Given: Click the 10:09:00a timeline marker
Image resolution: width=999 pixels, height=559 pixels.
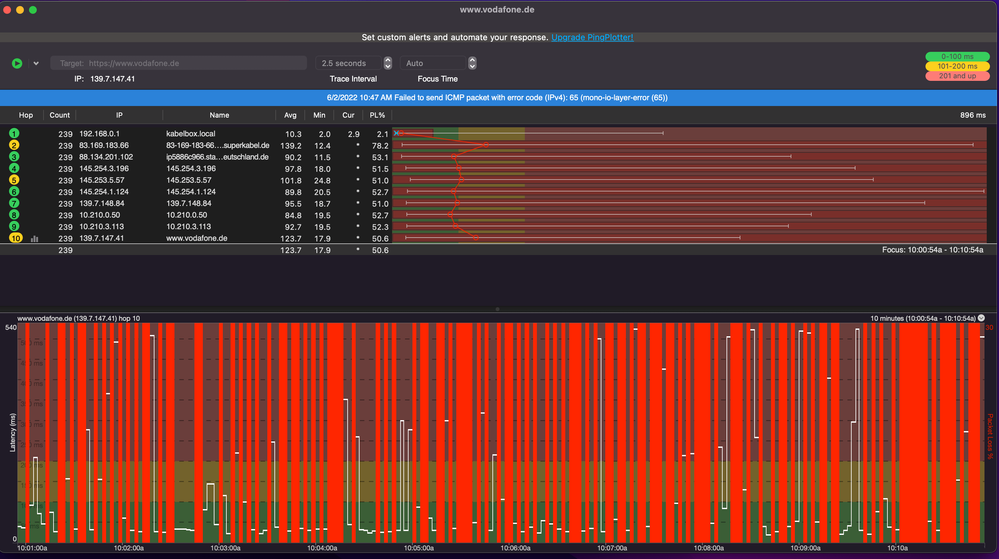Looking at the screenshot, I should click(x=805, y=548).
